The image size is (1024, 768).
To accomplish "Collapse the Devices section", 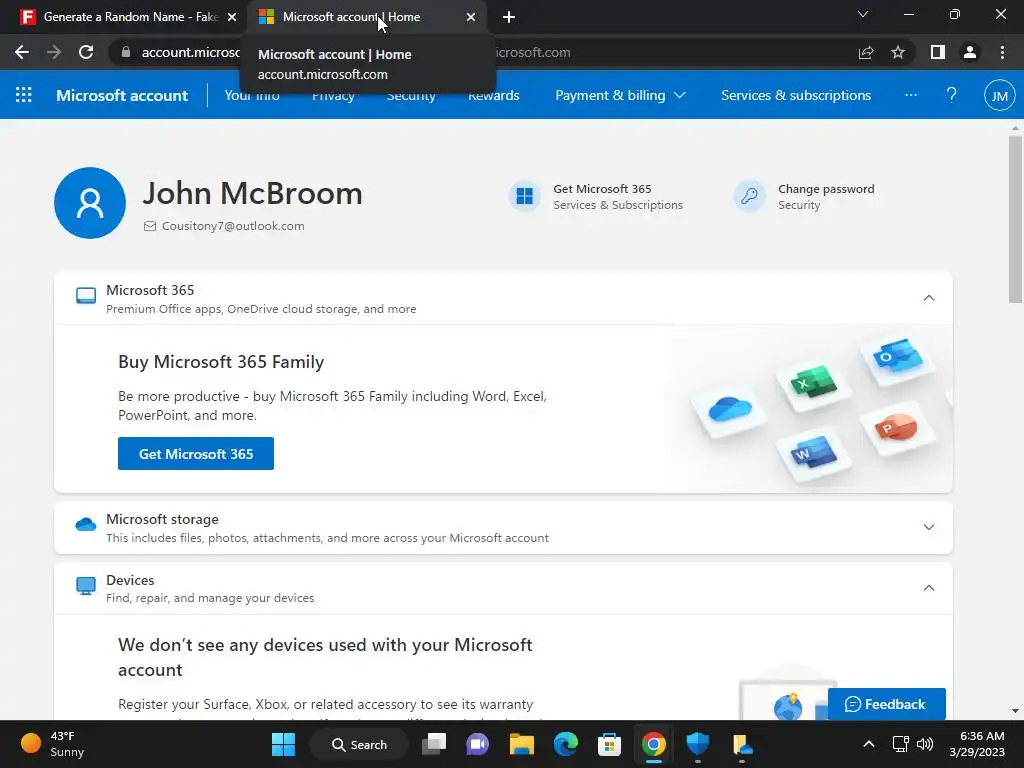I will [929, 588].
